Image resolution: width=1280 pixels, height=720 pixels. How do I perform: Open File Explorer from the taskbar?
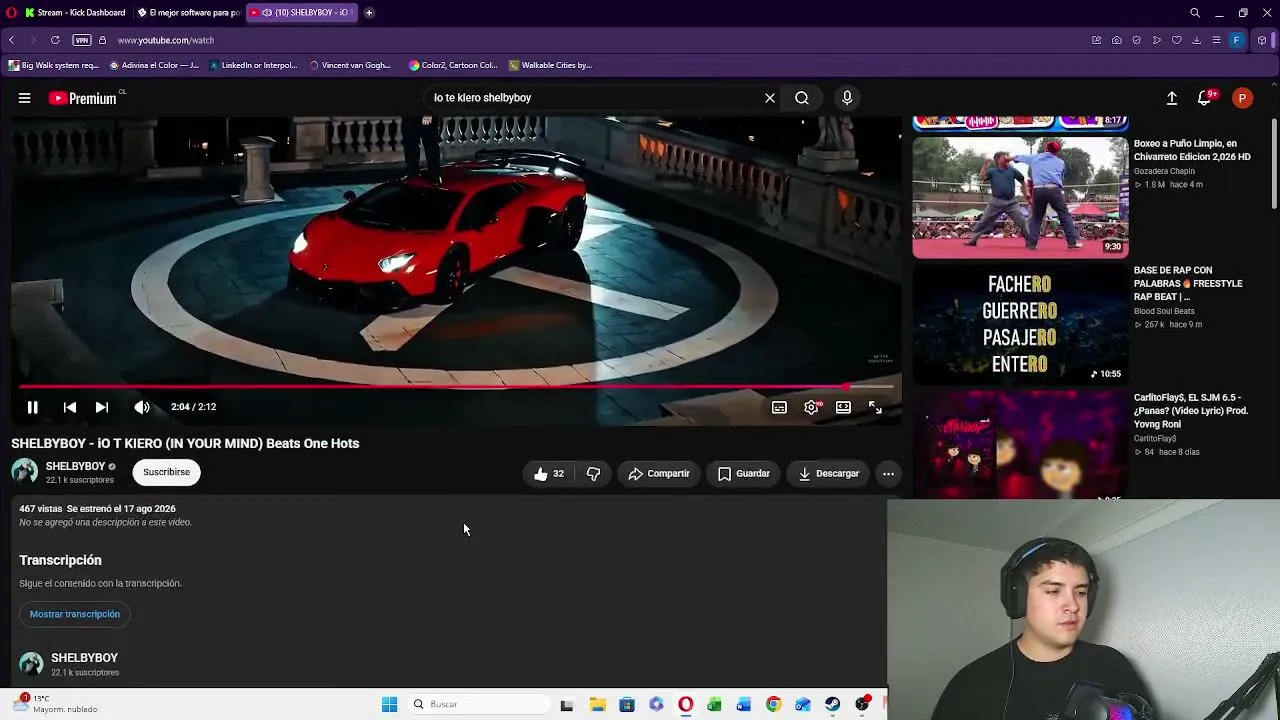point(597,704)
